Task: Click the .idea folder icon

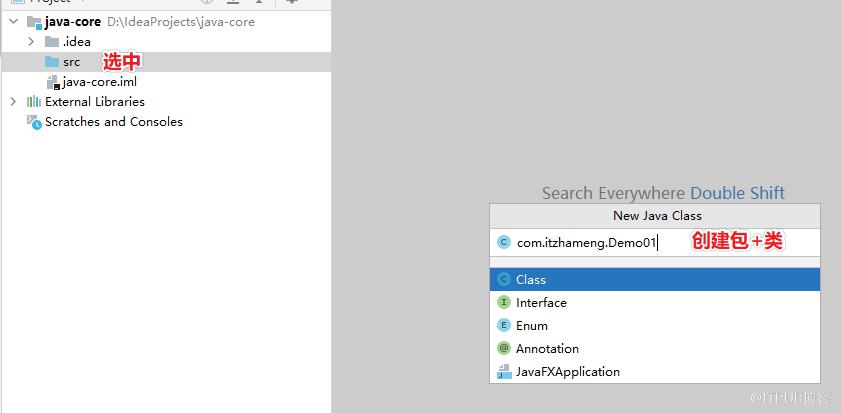Action: (52, 42)
